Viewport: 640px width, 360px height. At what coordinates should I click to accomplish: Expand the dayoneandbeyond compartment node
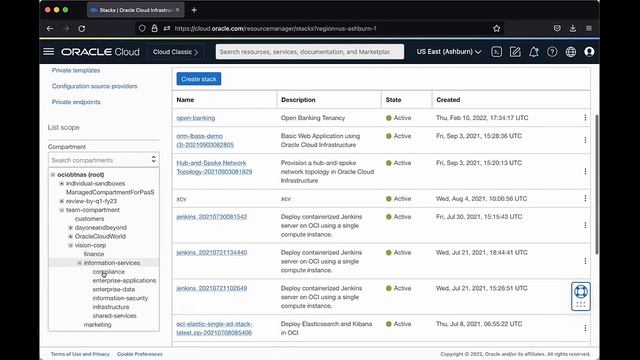click(71, 228)
